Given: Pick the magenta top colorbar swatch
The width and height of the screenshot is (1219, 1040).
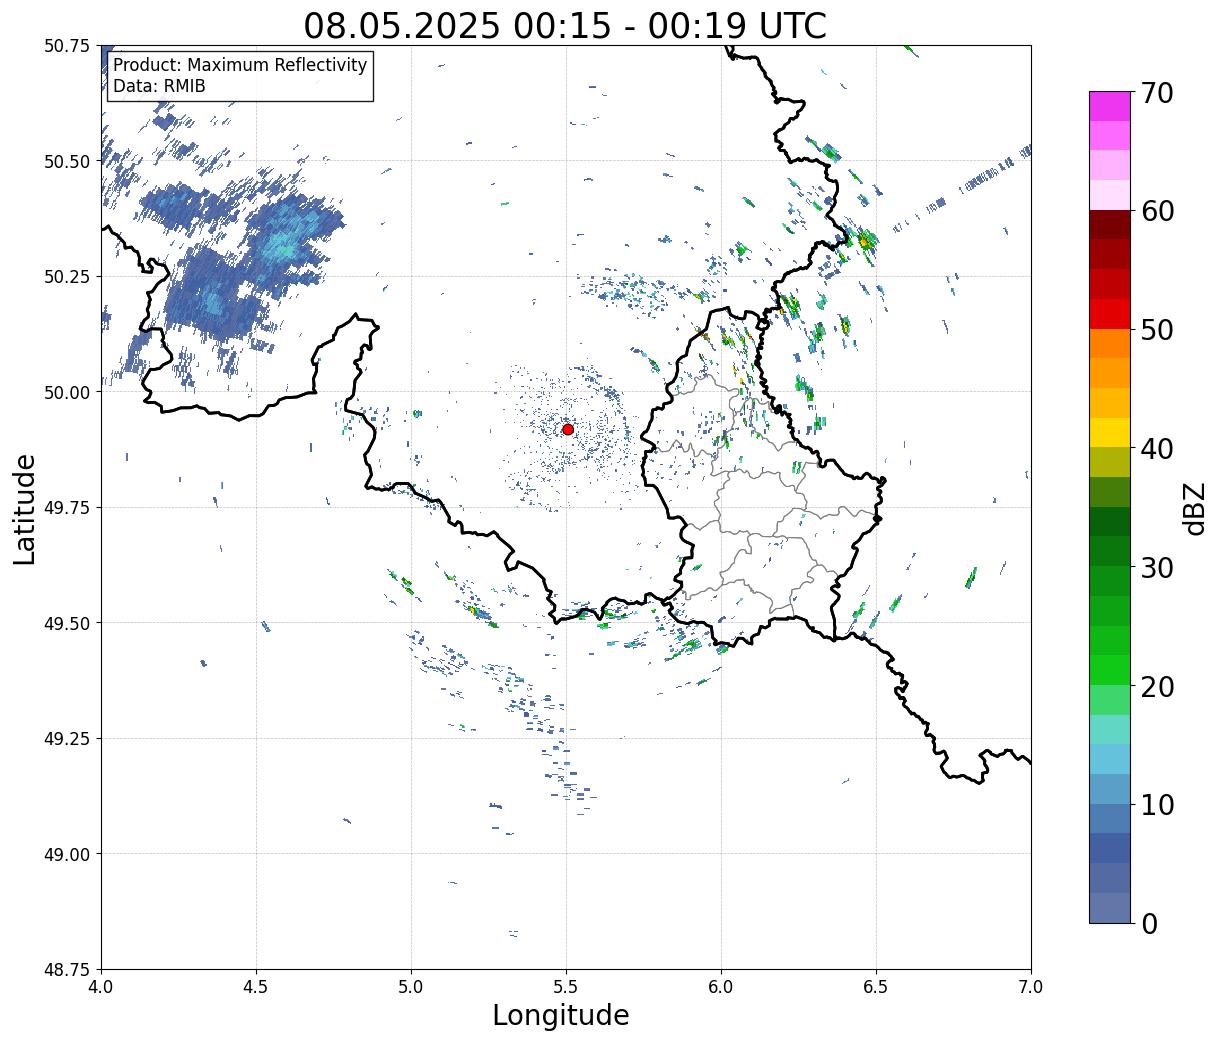Looking at the screenshot, I should 1110,106.
